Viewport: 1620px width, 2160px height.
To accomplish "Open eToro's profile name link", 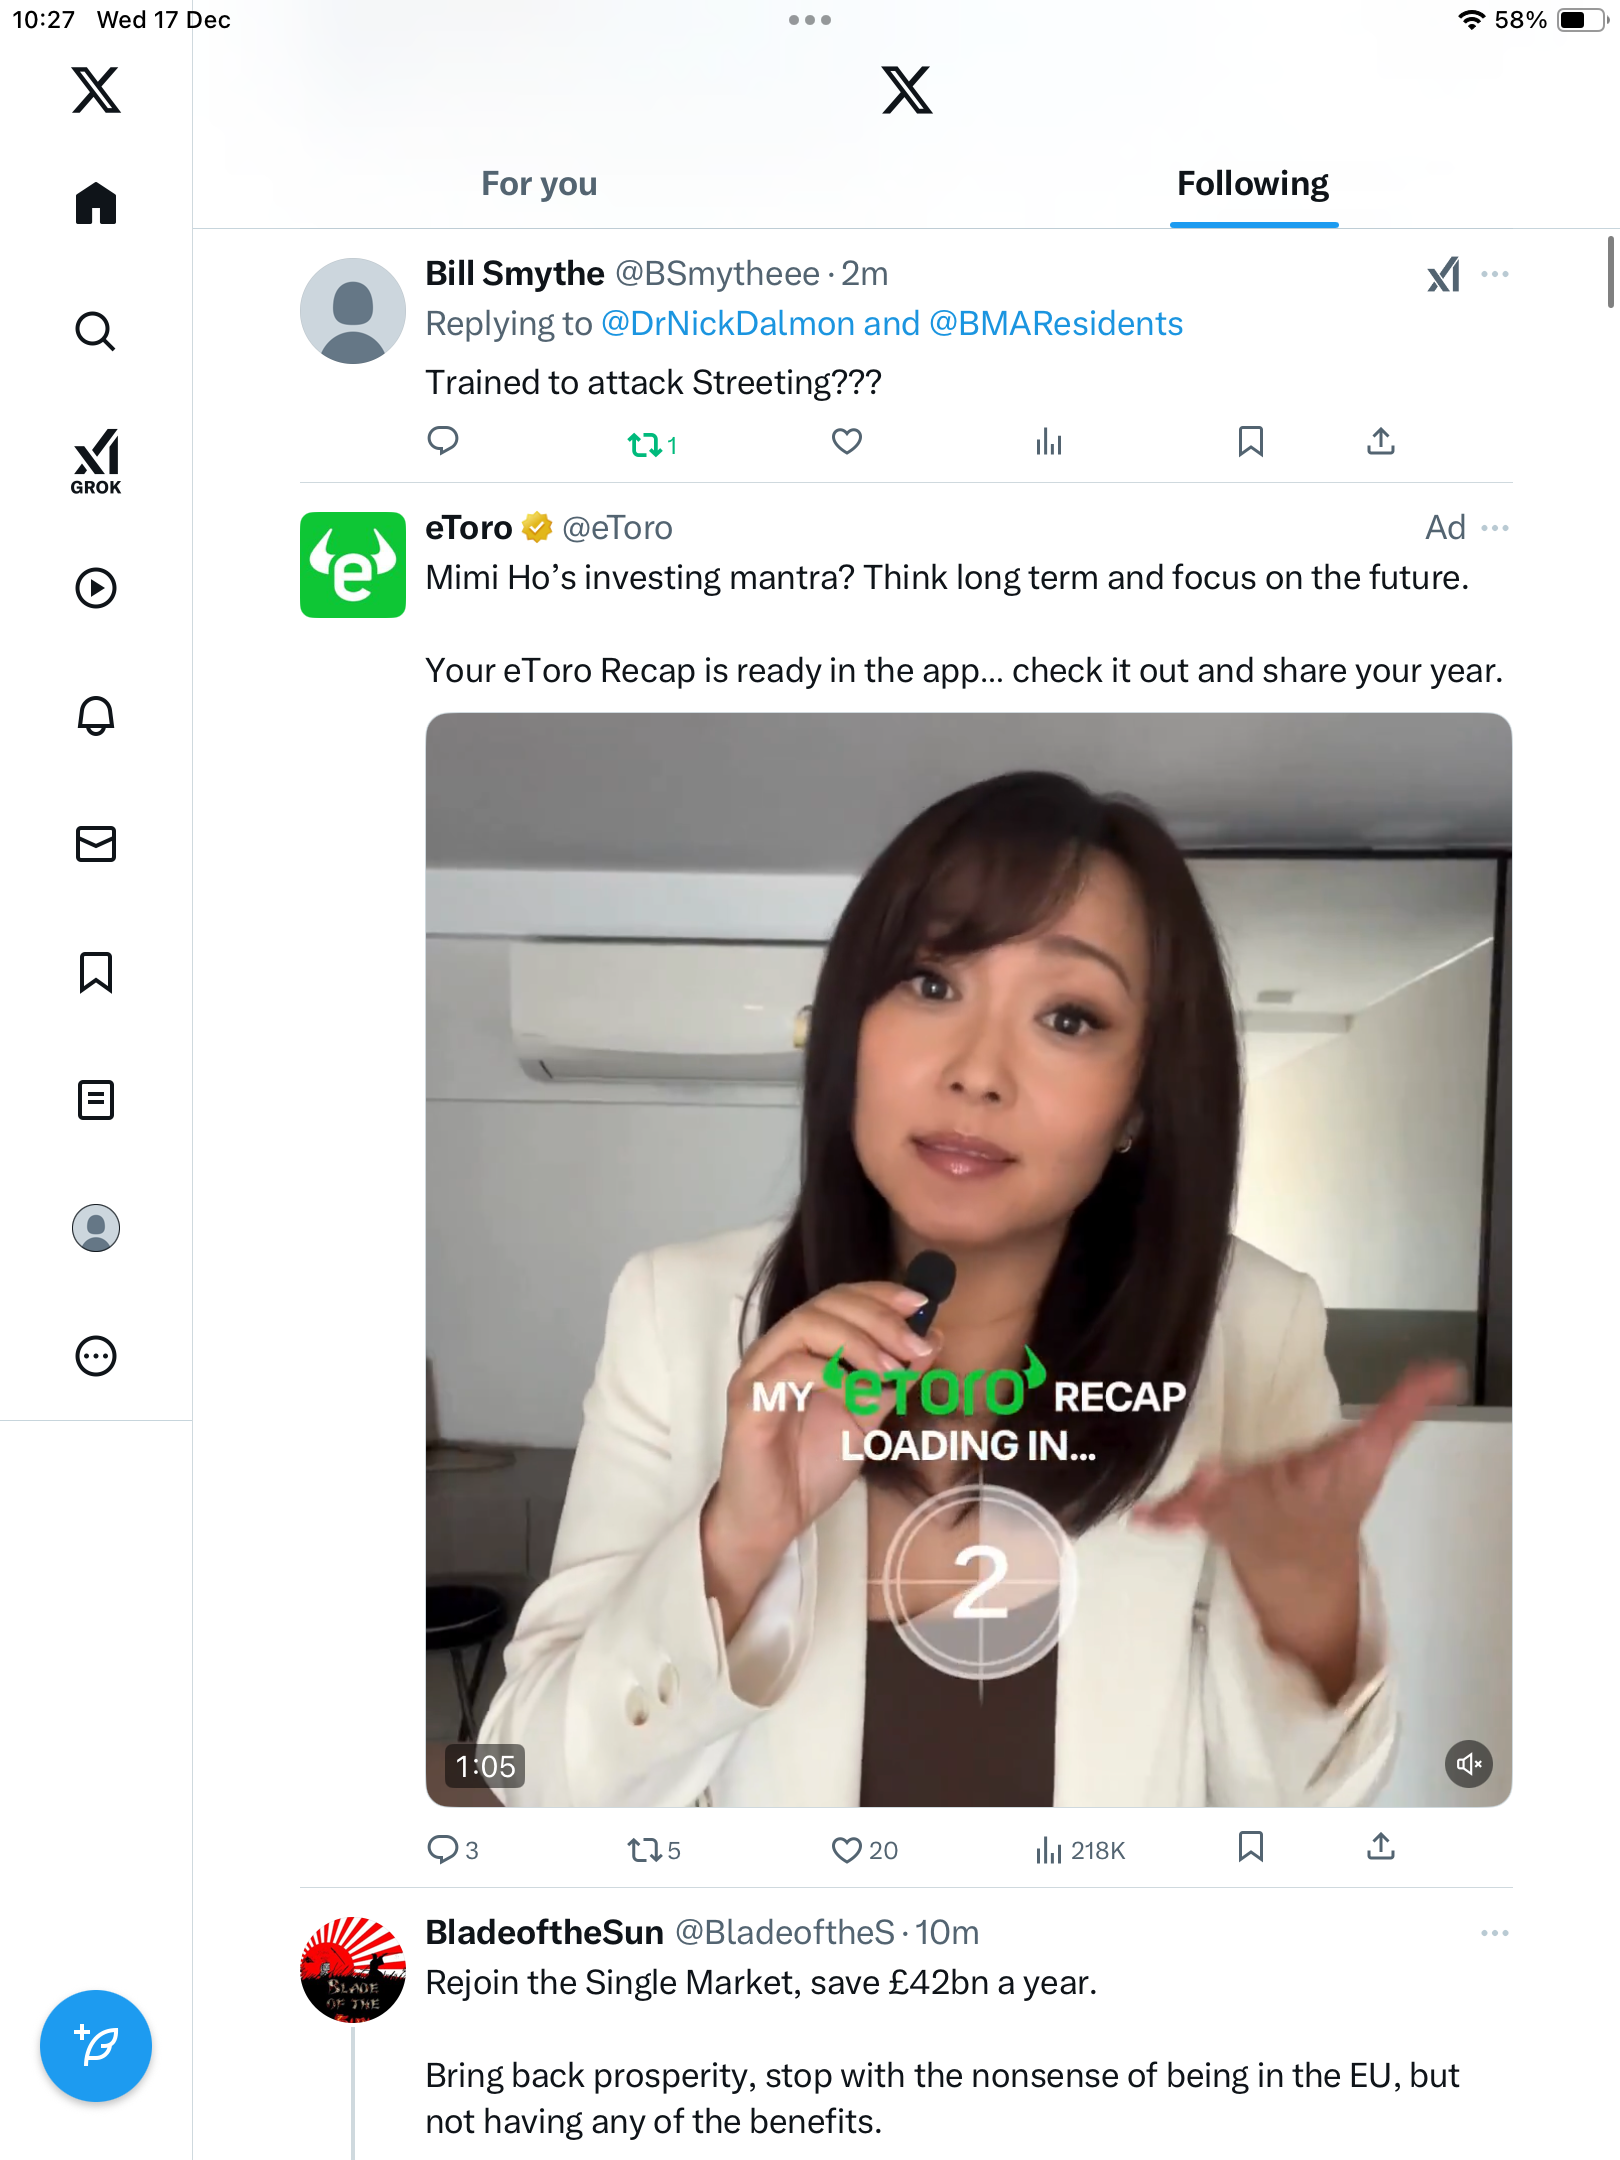I will point(469,528).
